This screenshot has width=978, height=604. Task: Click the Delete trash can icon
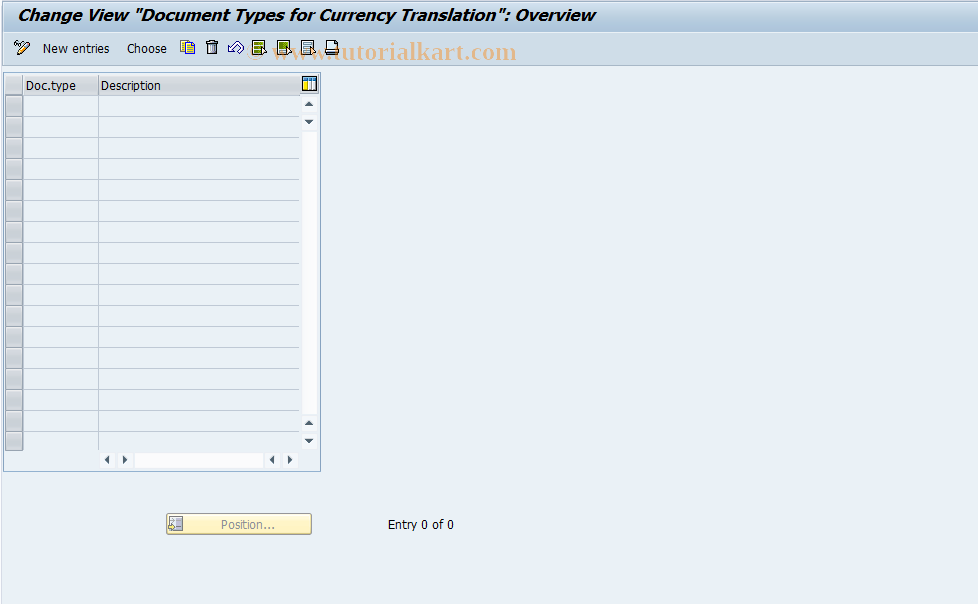tap(212, 47)
